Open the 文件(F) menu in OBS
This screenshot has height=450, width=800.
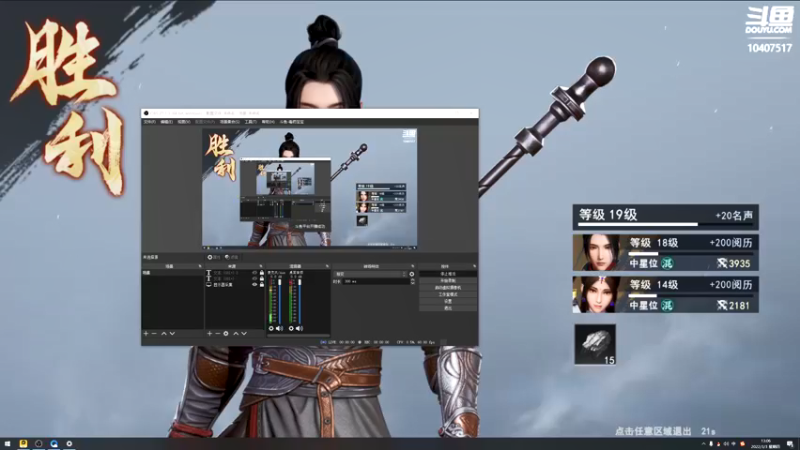[x=149, y=122]
